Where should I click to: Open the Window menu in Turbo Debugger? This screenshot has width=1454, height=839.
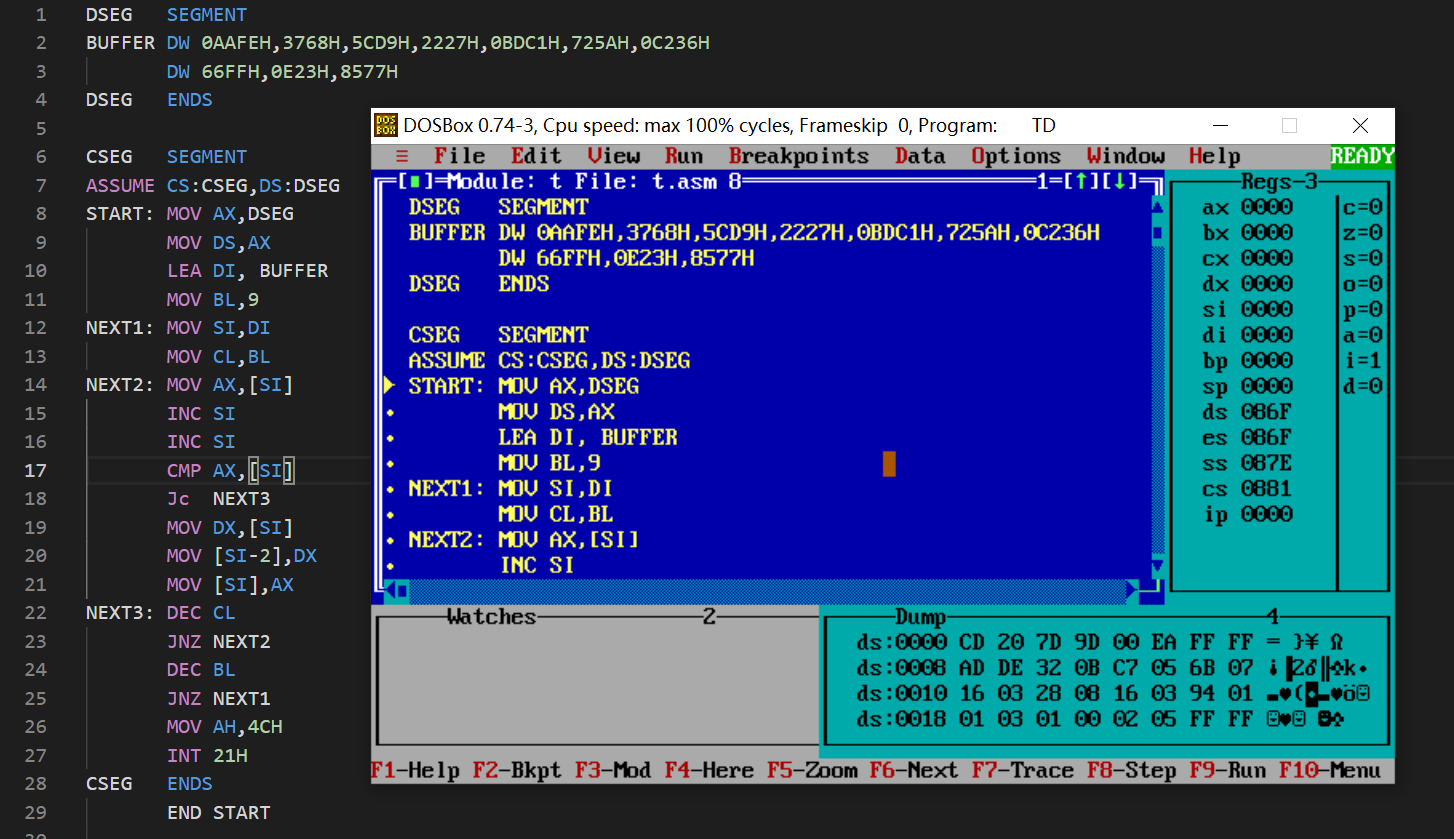point(1125,156)
